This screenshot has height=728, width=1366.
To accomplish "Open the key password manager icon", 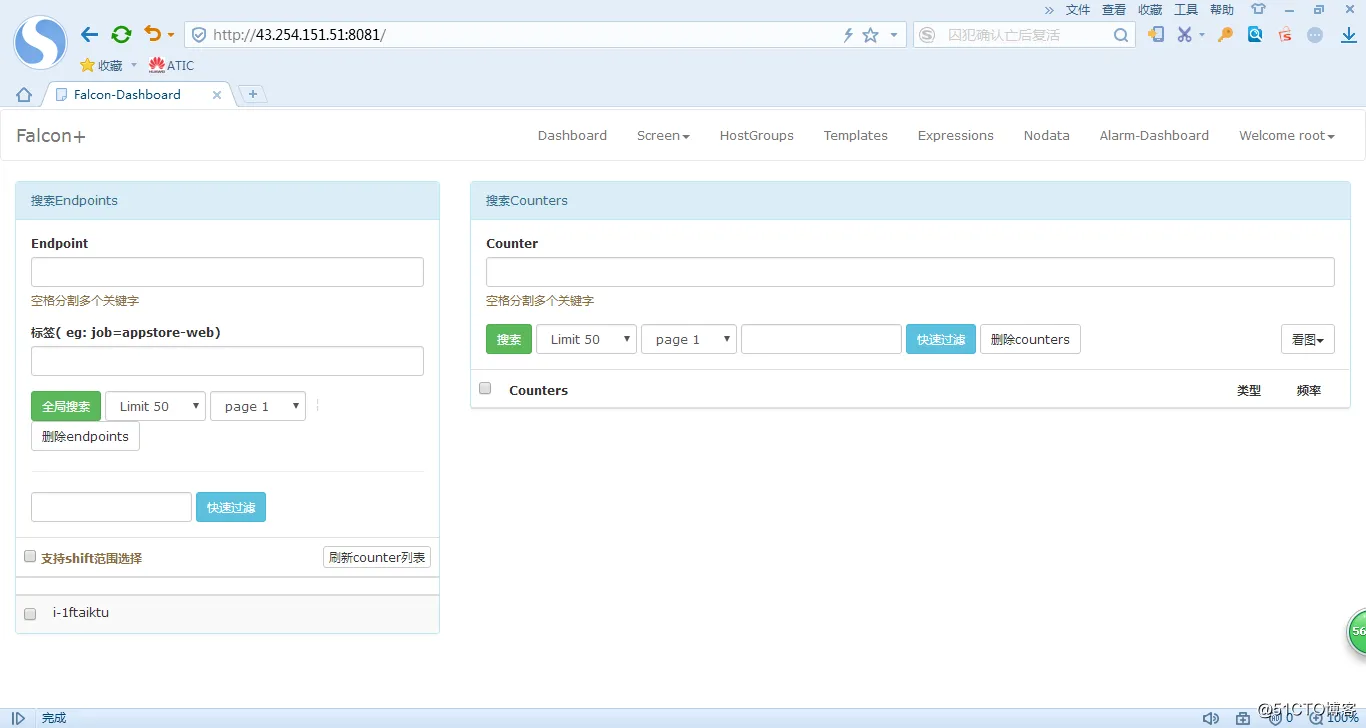I will coord(1225,34).
